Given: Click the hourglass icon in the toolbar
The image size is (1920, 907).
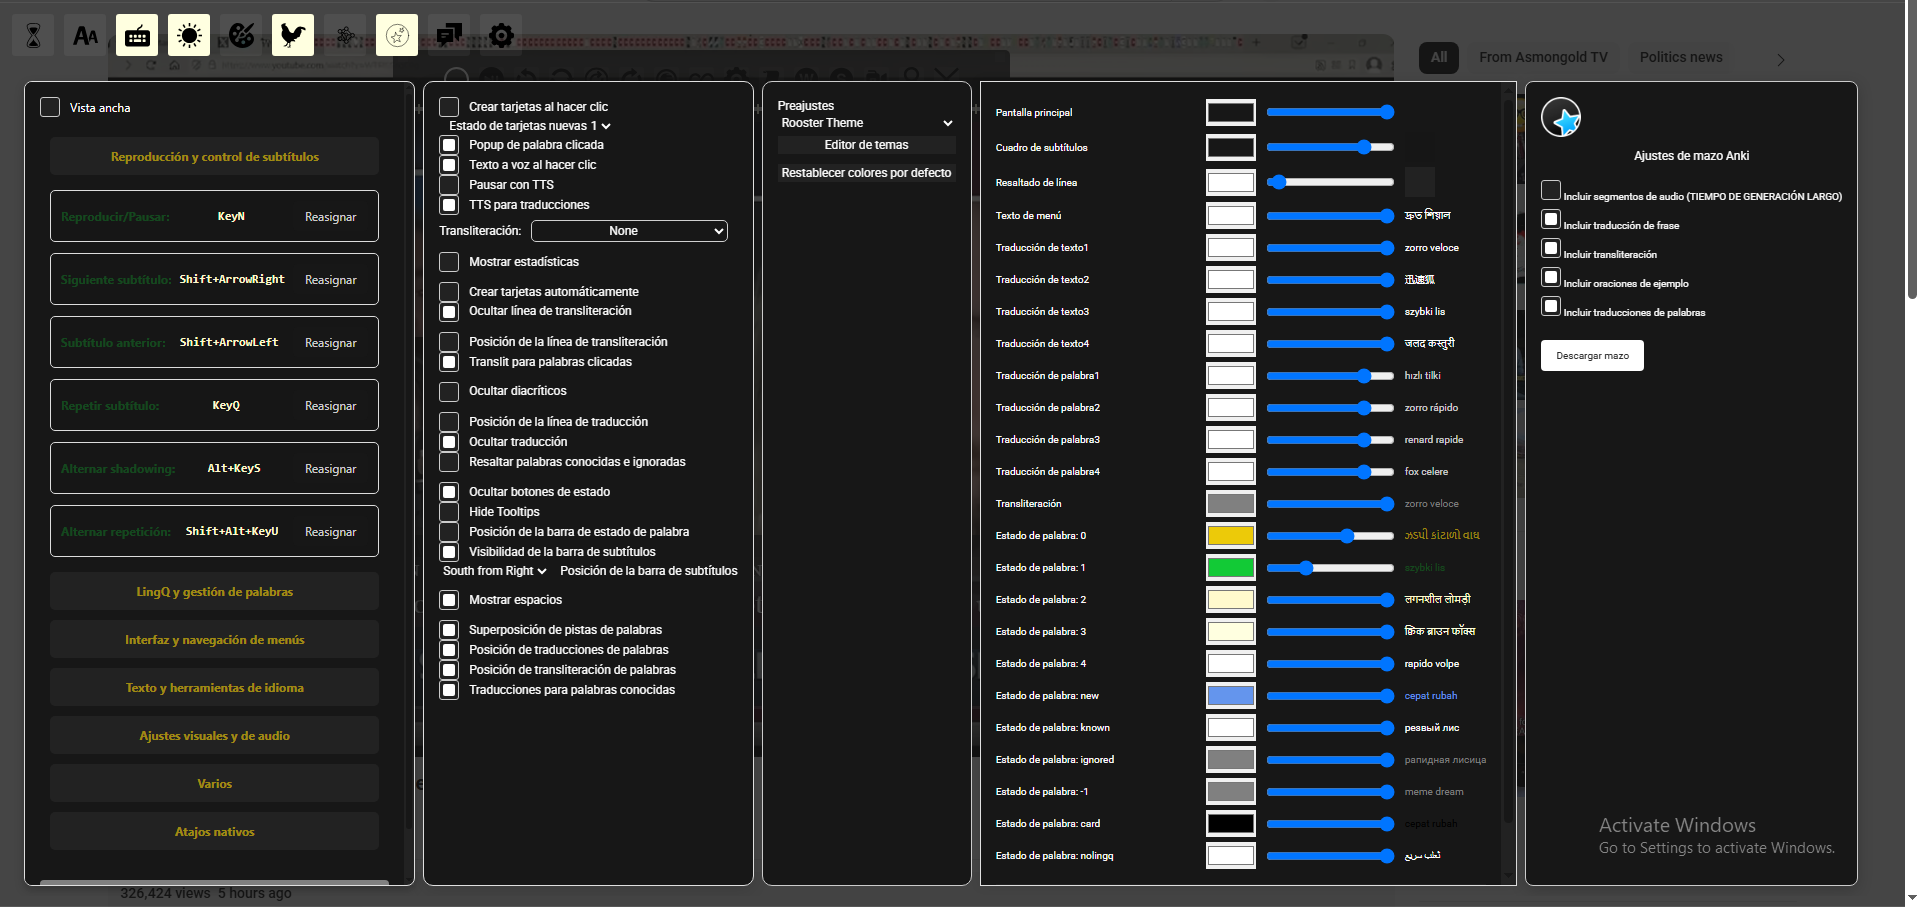Looking at the screenshot, I should 34,36.
